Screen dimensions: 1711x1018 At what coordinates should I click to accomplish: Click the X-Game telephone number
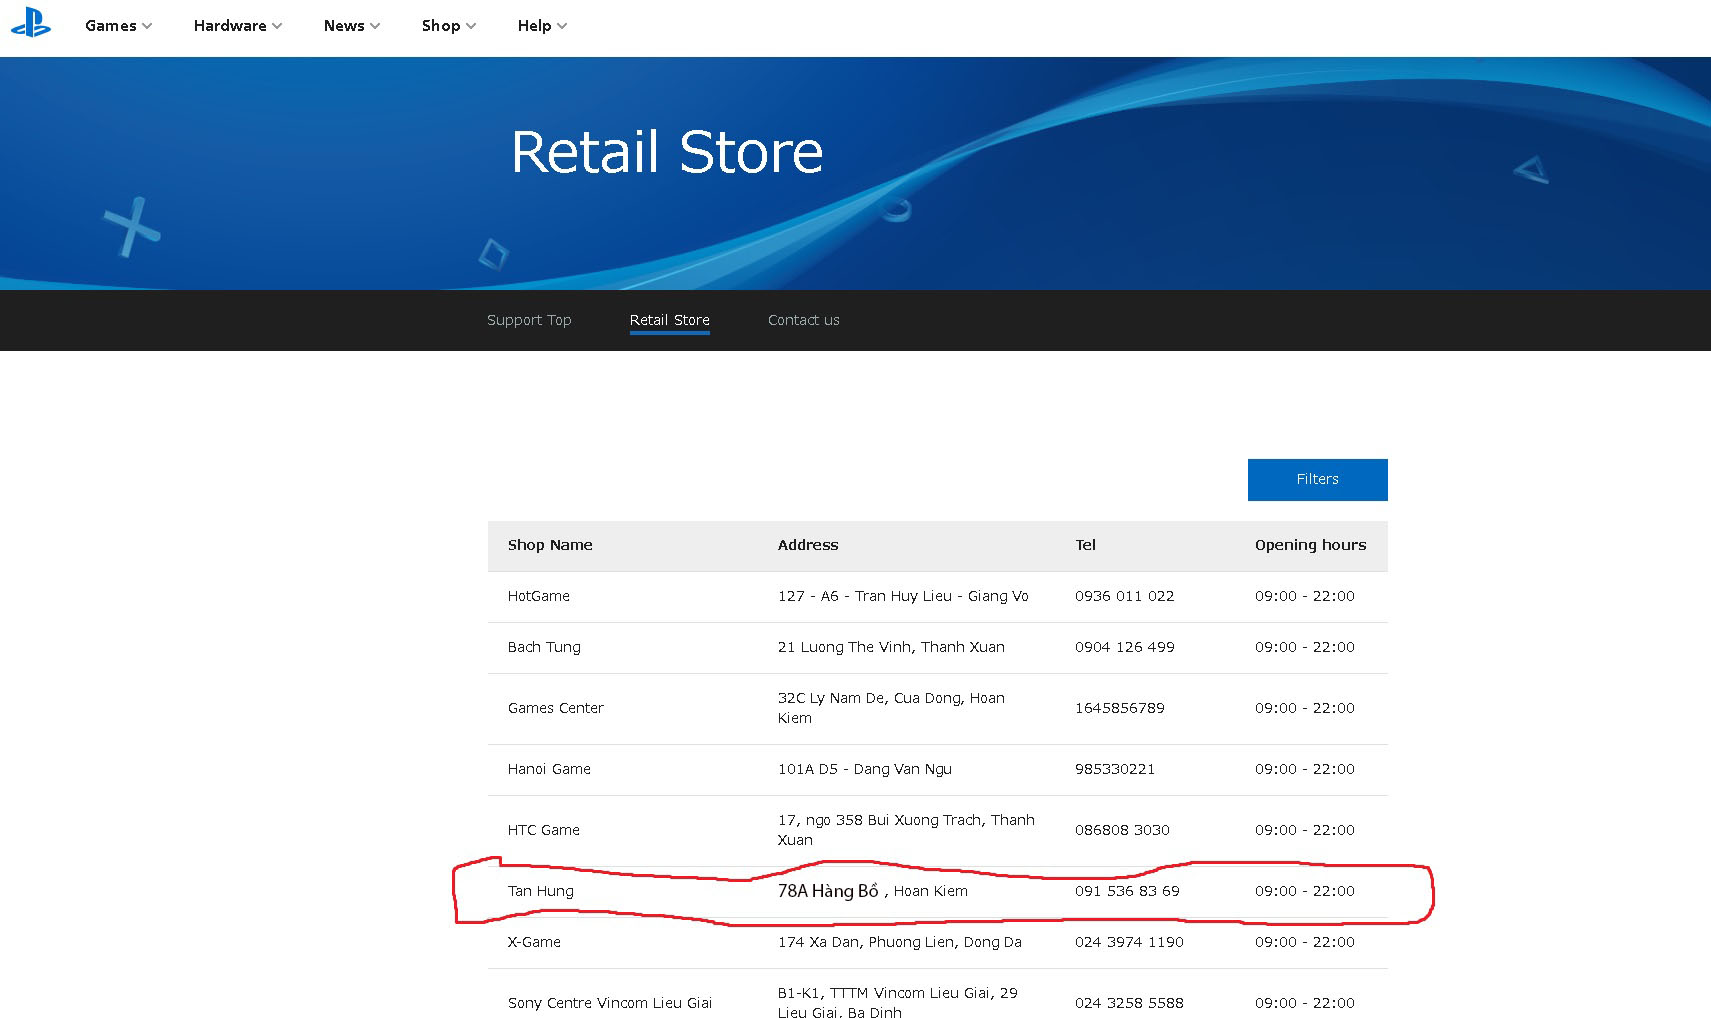[1129, 942]
